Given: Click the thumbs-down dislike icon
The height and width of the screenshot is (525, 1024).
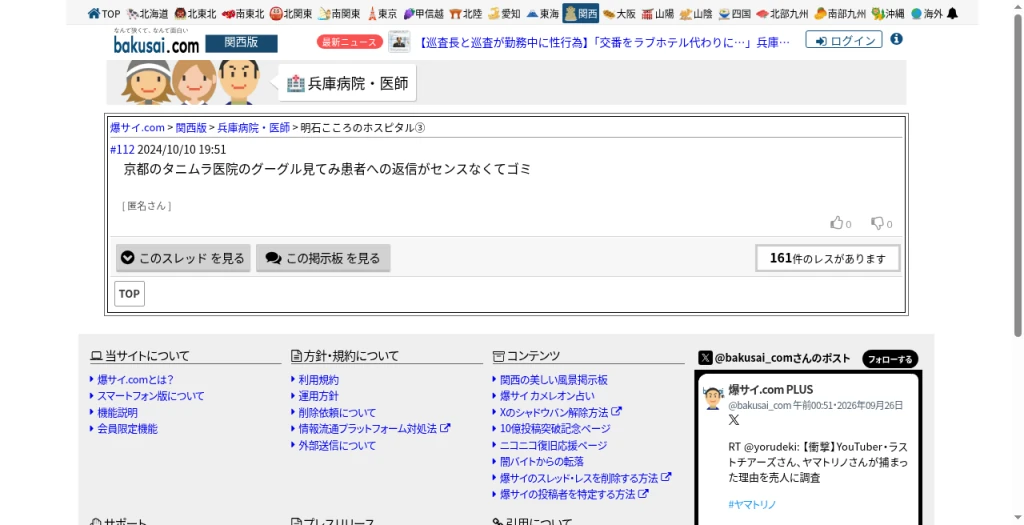Looking at the screenshot, I should [877, 223].
